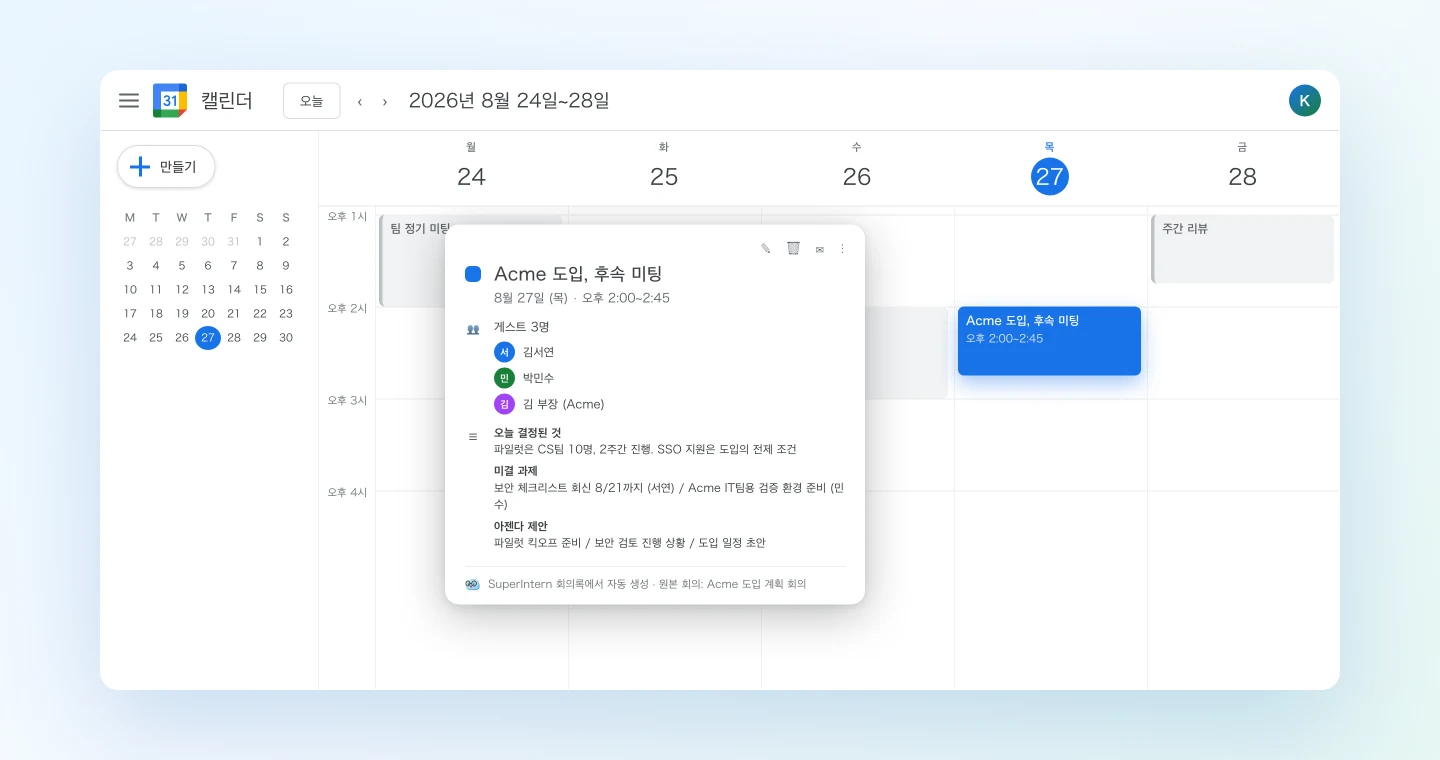
Task: Open the 주간 리뷰 event on Friday
Action: tap(1243, 249)
